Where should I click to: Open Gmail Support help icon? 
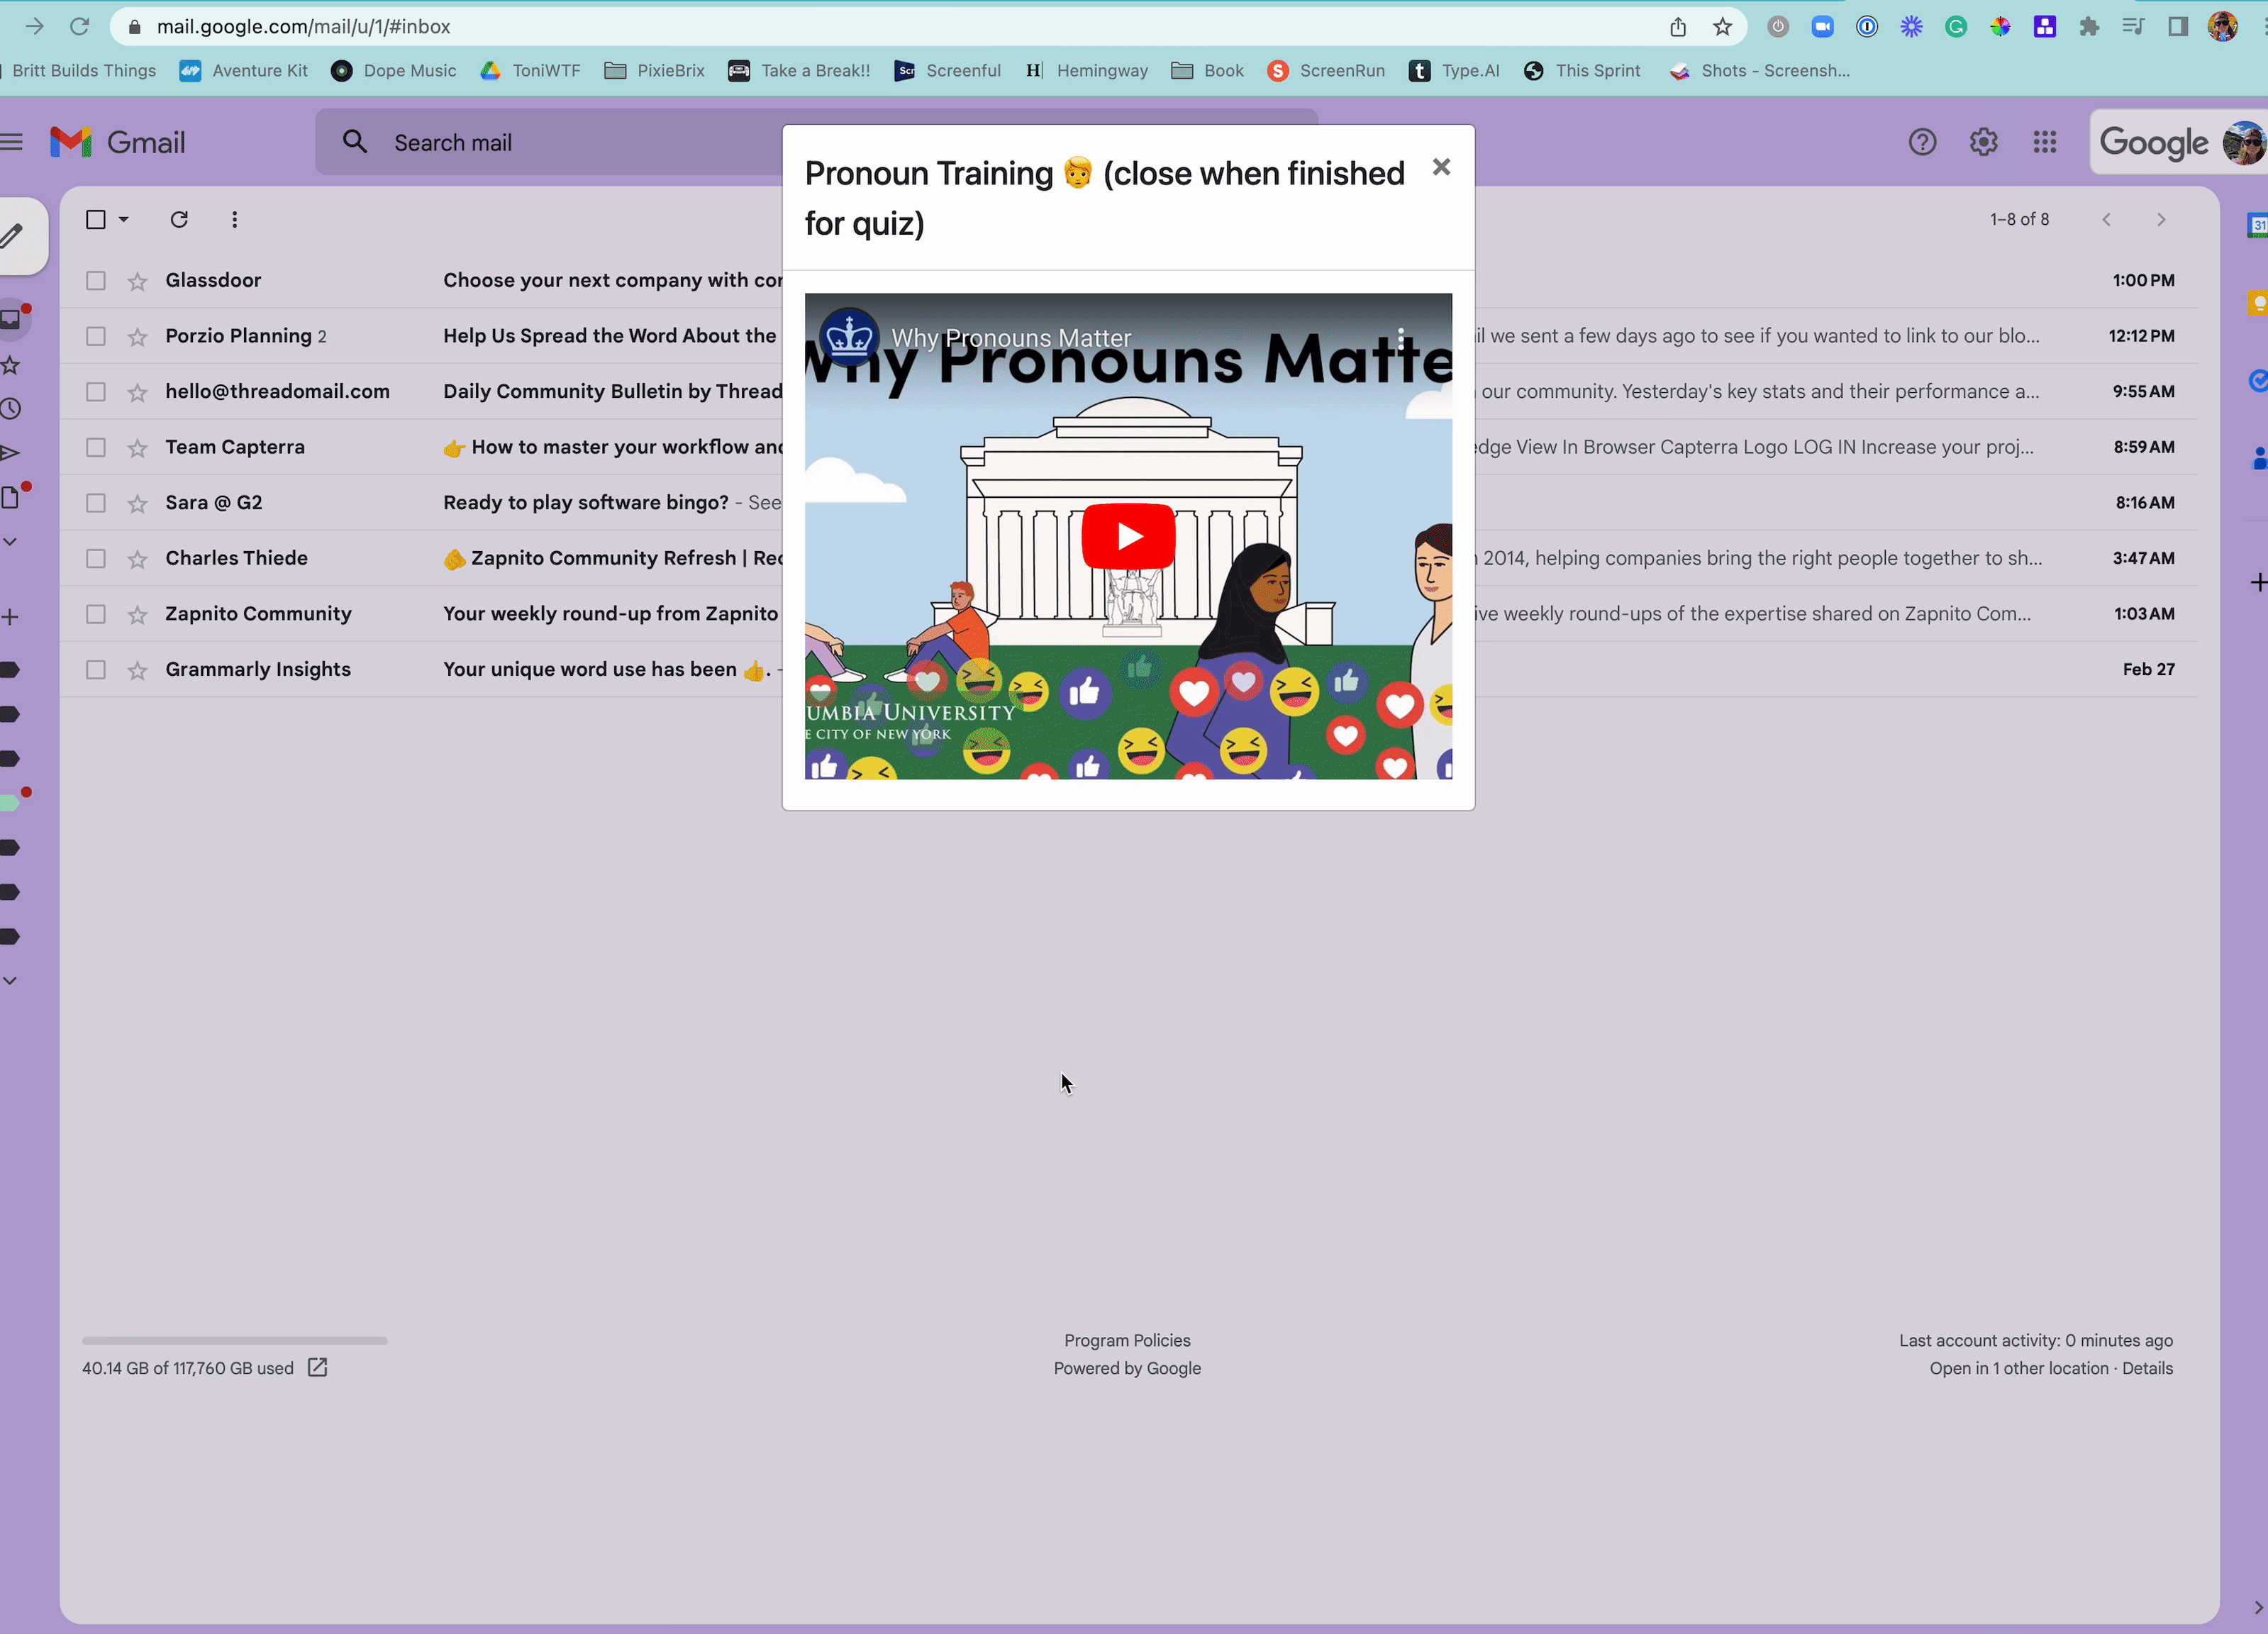[x=1922, y=142]
